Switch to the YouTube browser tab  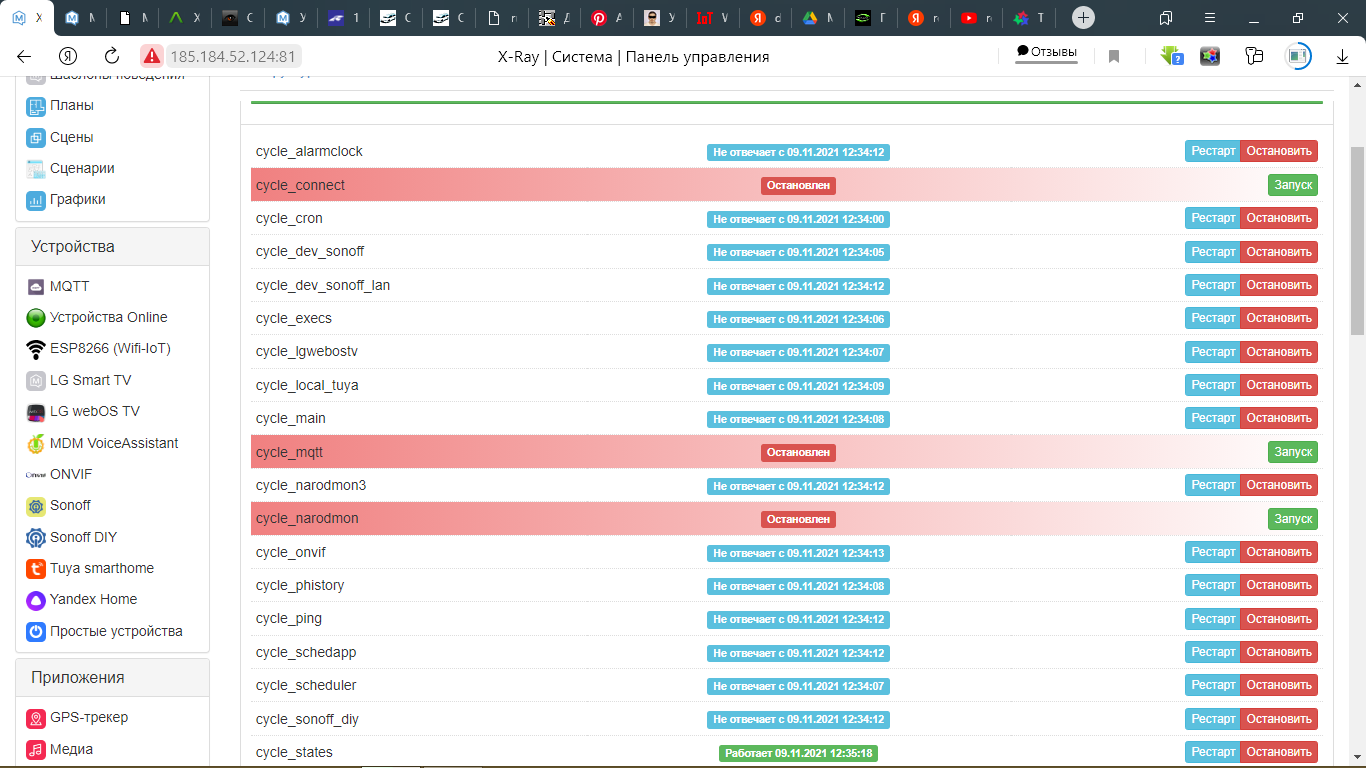pyautogui.click(x=977, y=18)
